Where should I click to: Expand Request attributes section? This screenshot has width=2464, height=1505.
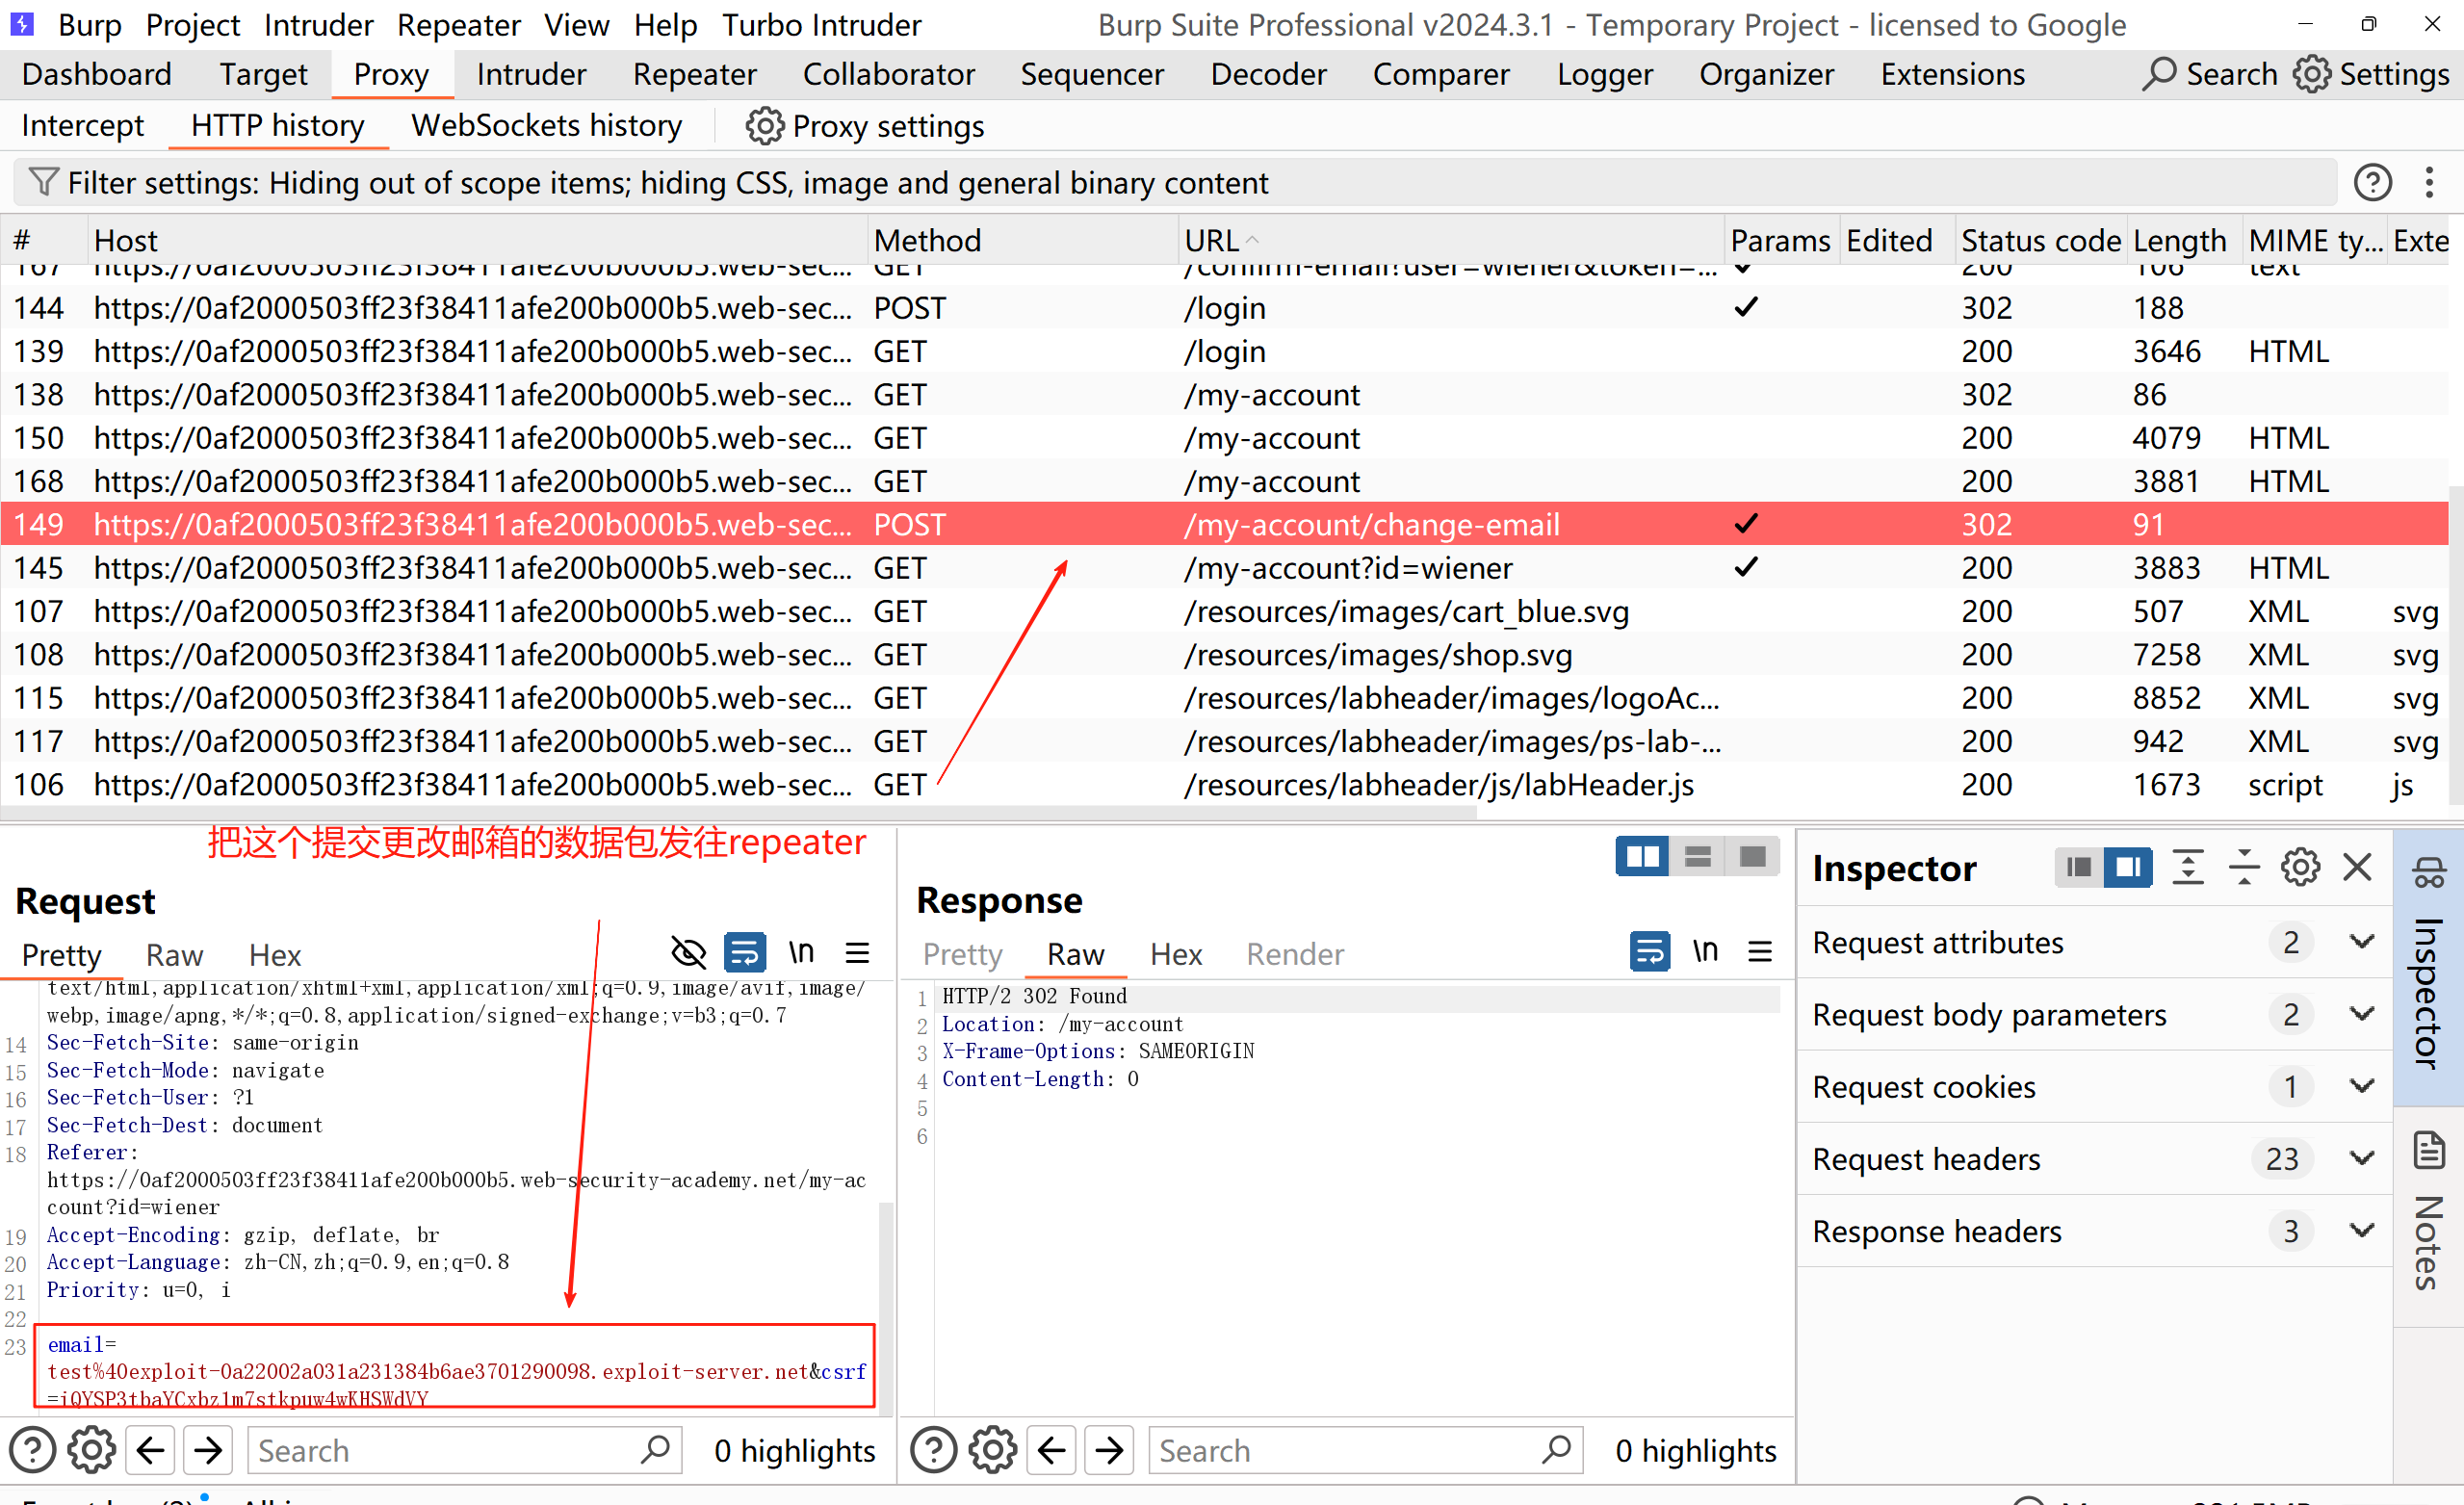pos(2361,942)
